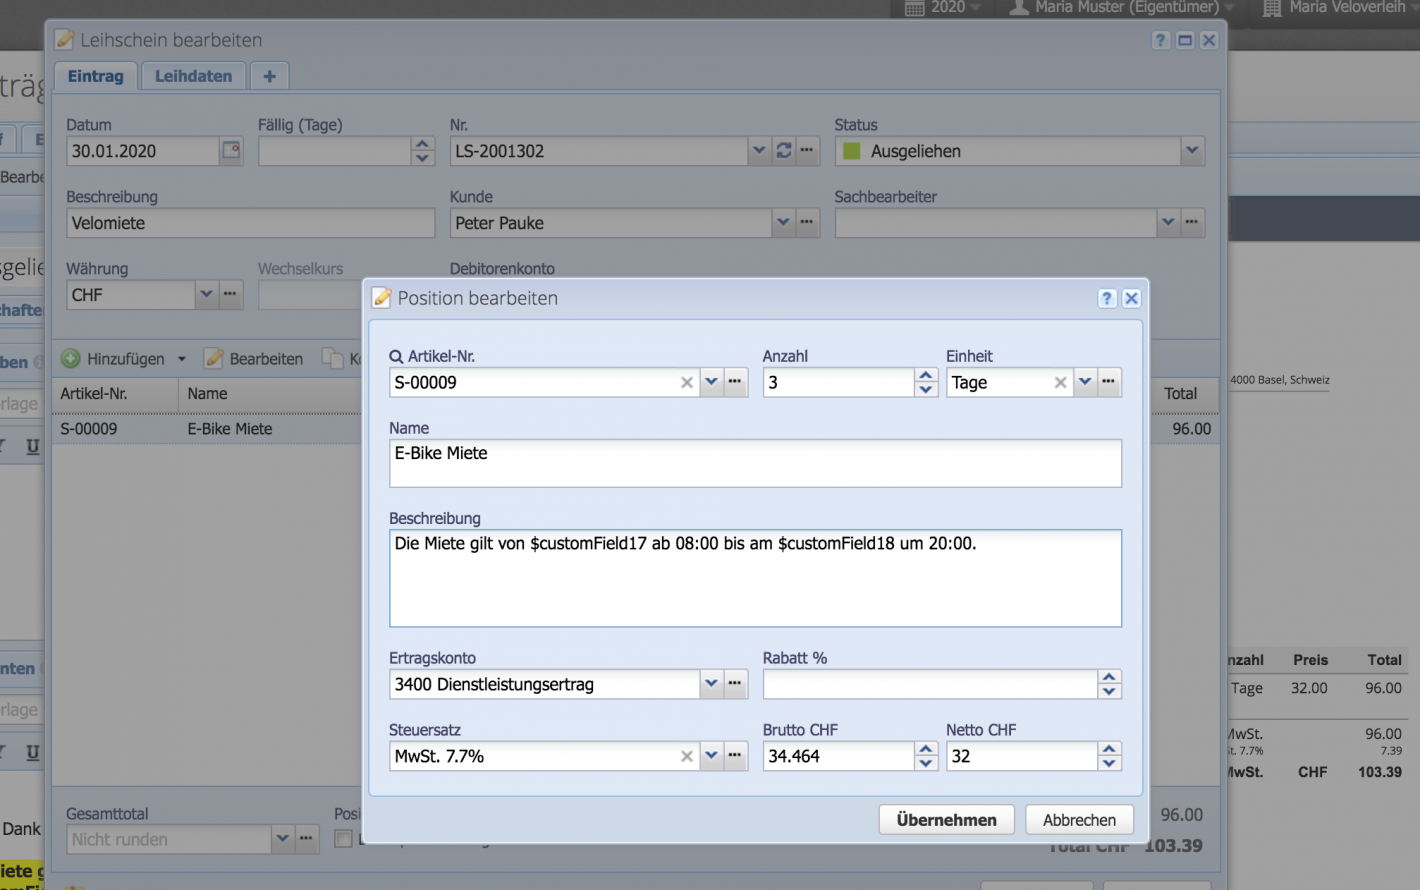The width and height of the screenshot is (1420, 890).
Task: Open help via the question mark in Position bearbeiten
Action: pos(1107,298)
